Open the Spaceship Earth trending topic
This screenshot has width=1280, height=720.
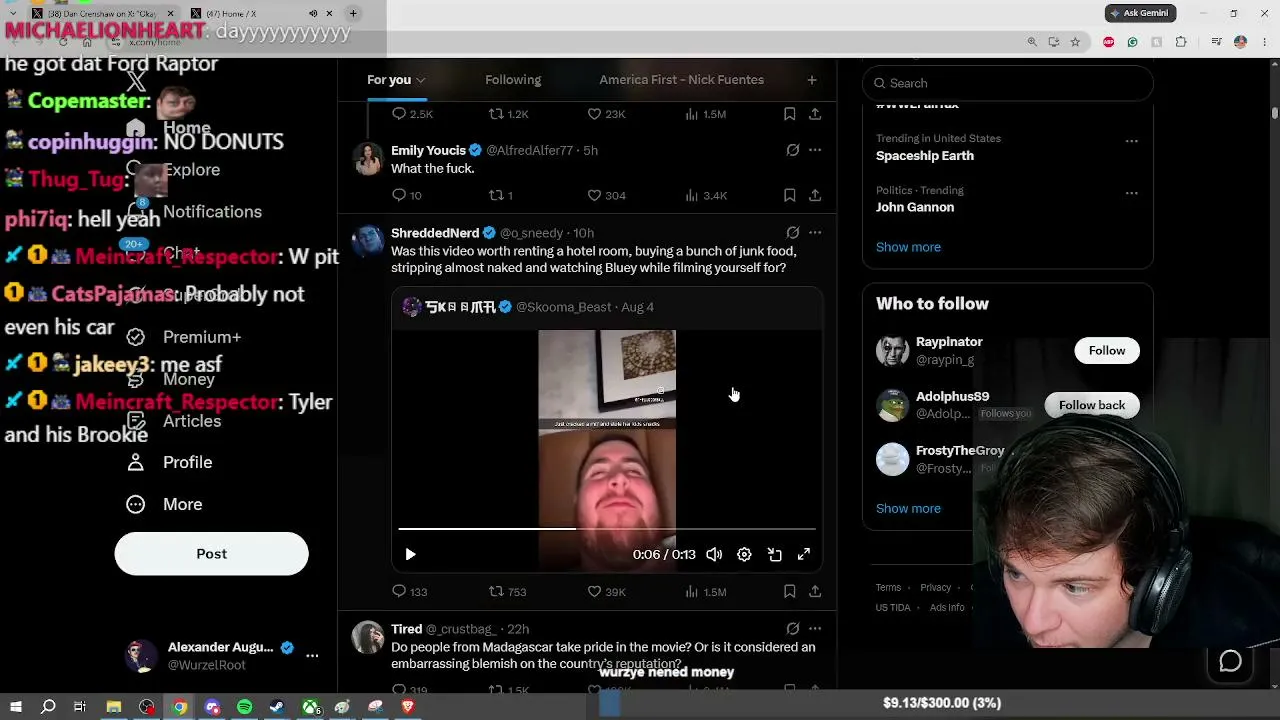tap(925, 156)
